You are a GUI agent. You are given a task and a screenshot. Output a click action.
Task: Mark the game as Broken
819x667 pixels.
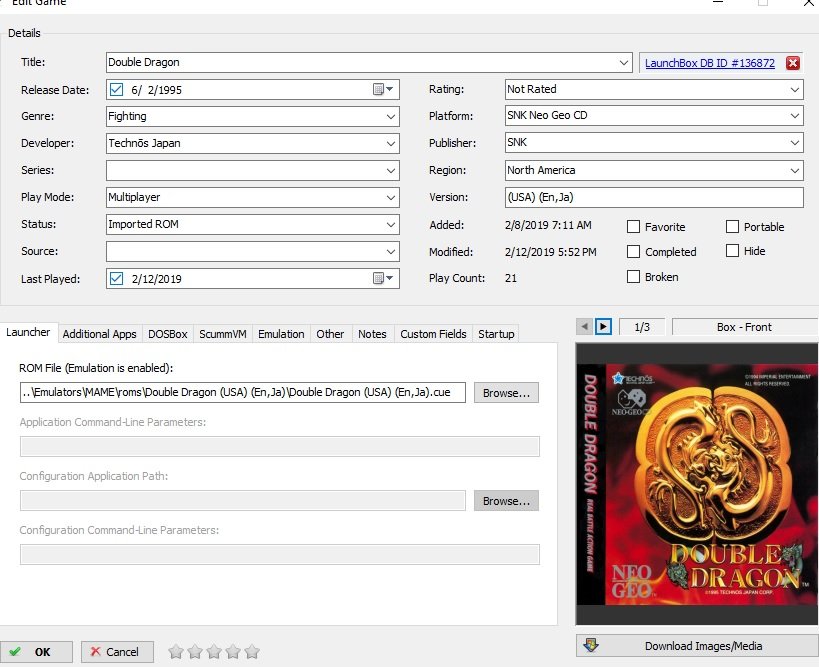coord(633,276)
